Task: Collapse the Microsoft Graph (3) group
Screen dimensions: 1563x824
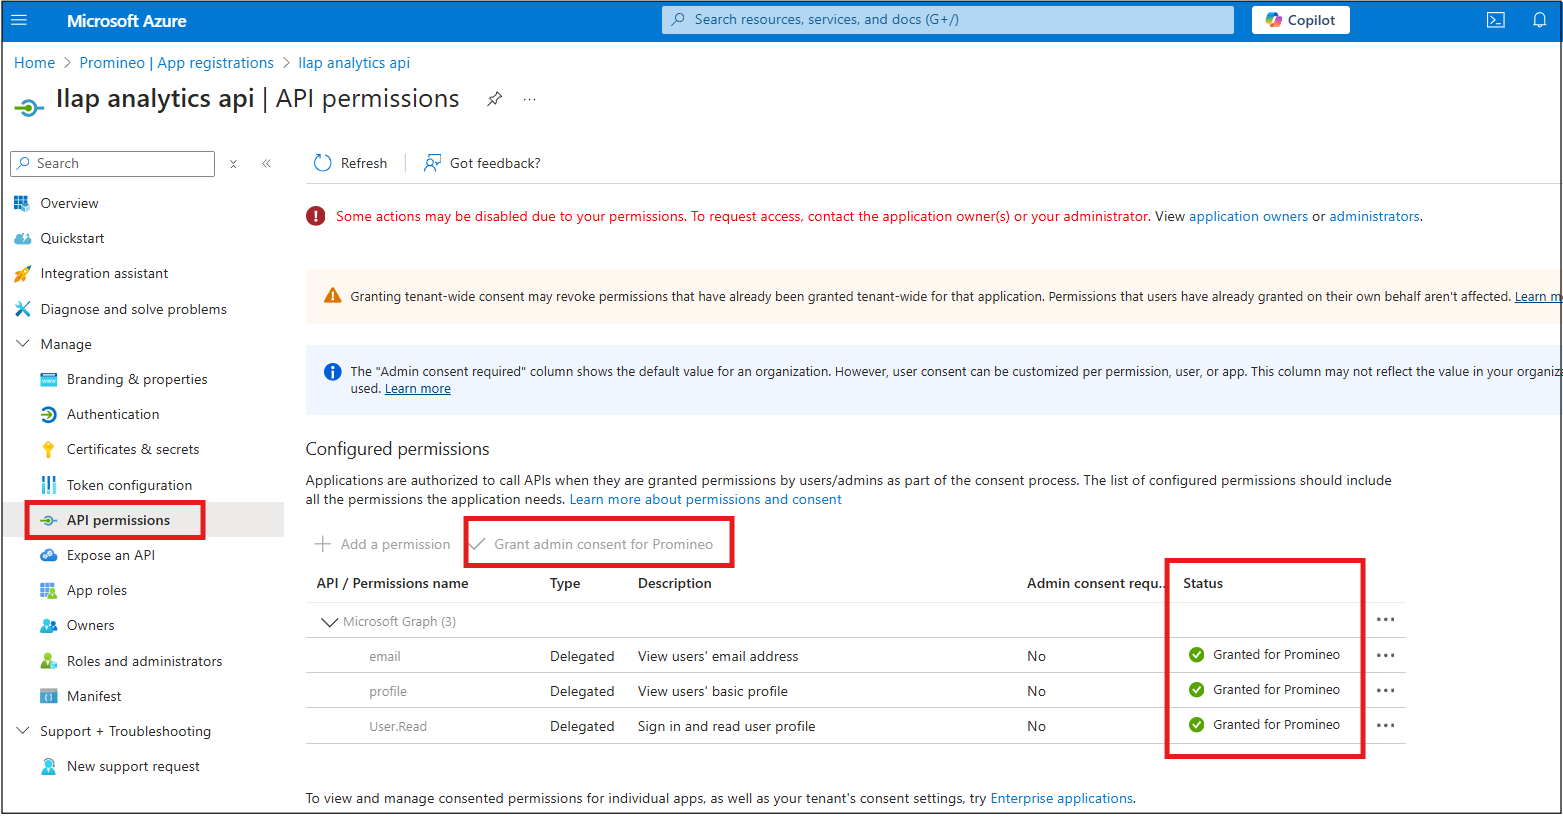Action: [x=329, y=622]
